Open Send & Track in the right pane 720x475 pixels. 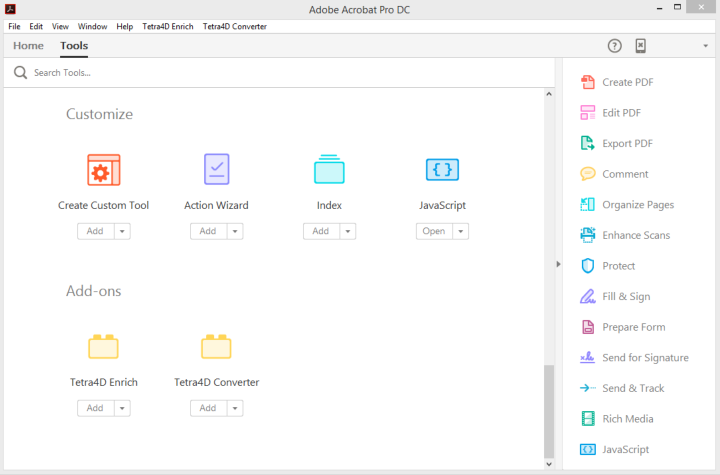[x=622, y=388]
